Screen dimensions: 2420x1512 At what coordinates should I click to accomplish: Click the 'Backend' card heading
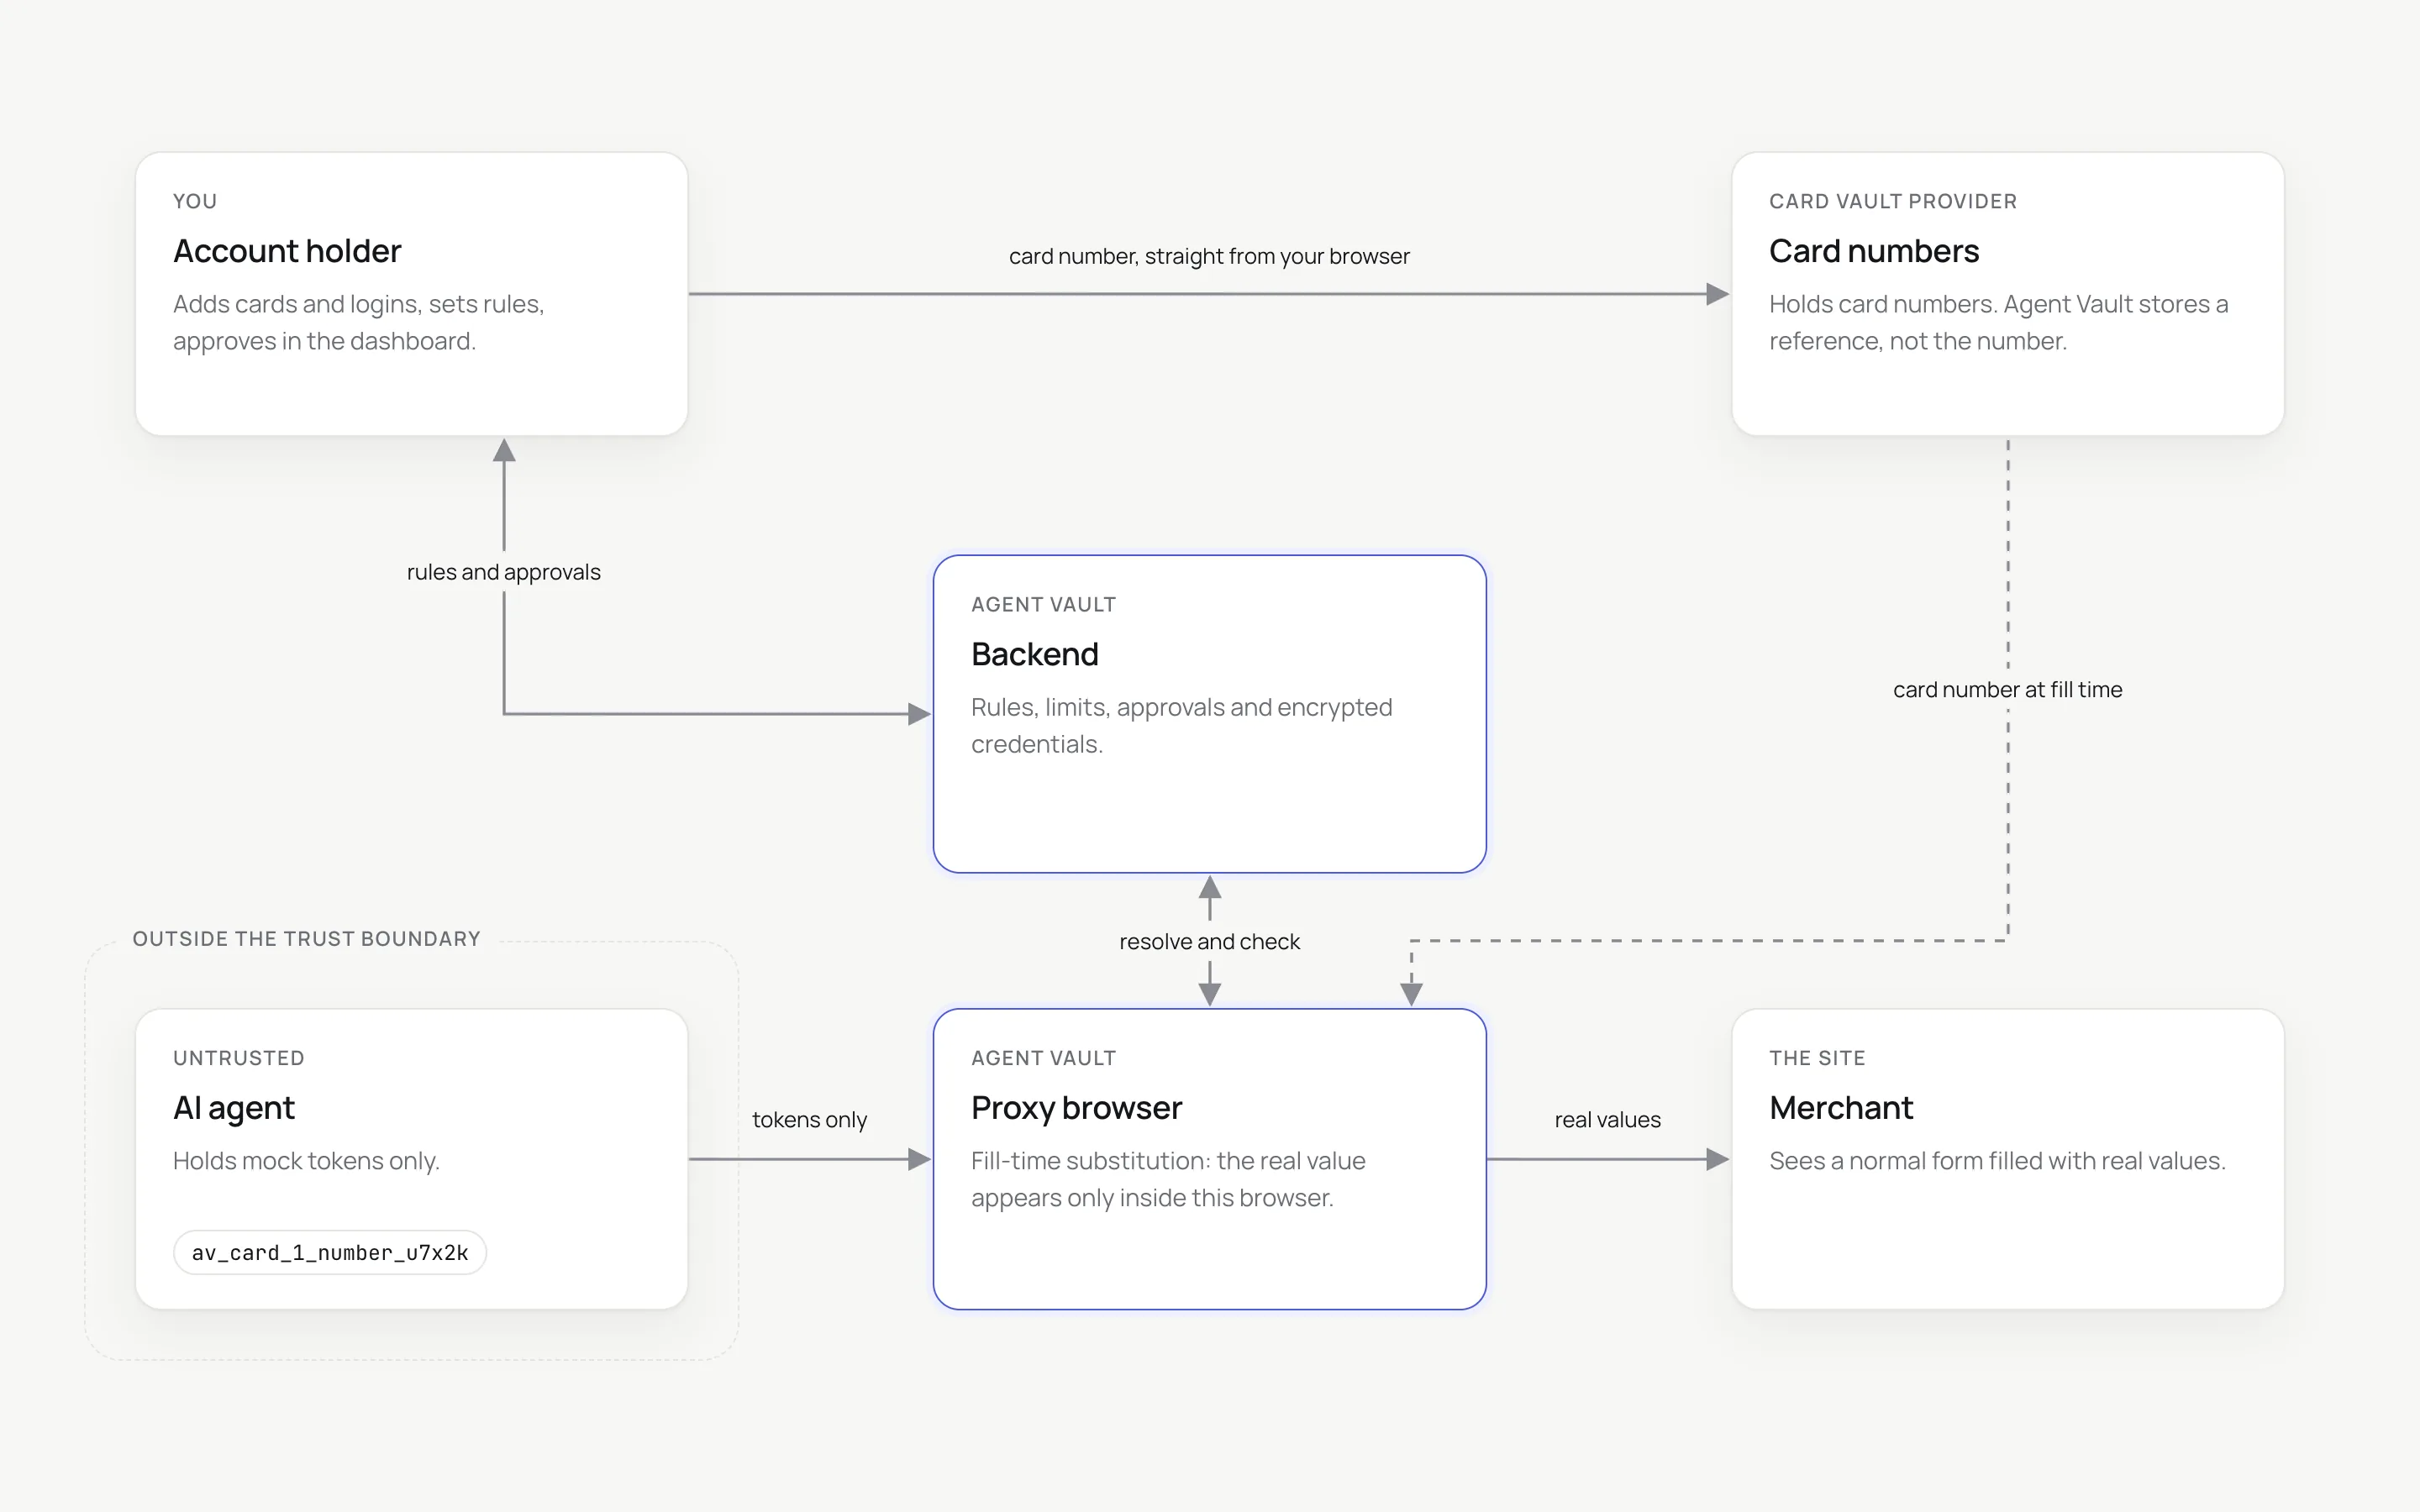click(x=1035, y=654)
